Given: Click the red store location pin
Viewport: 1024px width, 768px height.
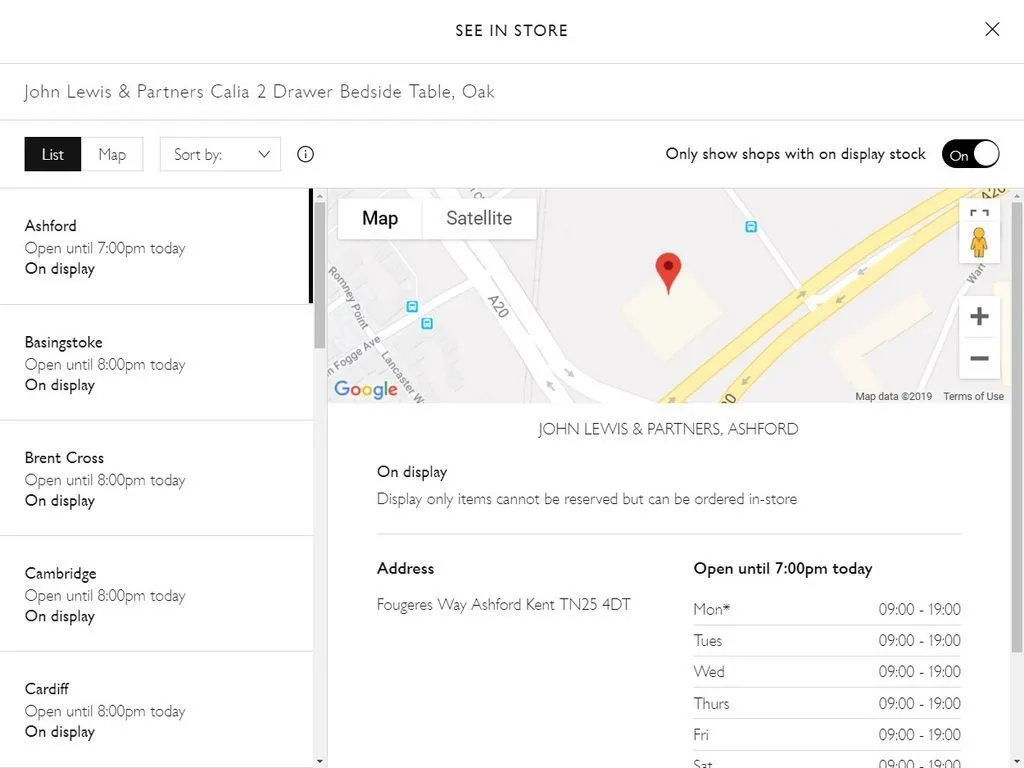Looking at the screenshot, I should tap(668, 273).
